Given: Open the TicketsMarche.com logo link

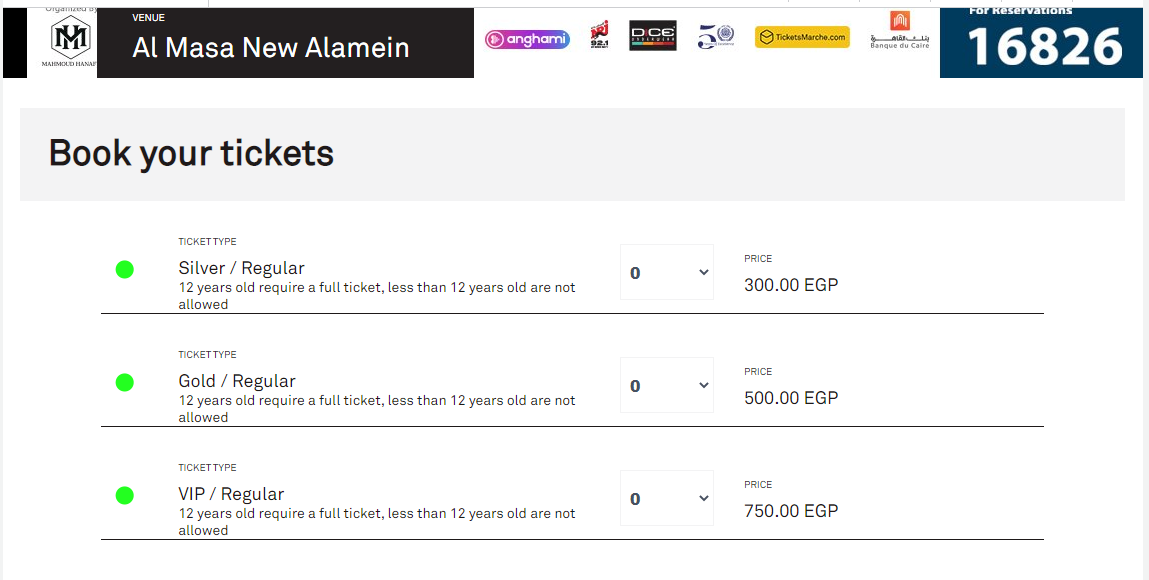Looking at the screenshot, I should 802,37.
